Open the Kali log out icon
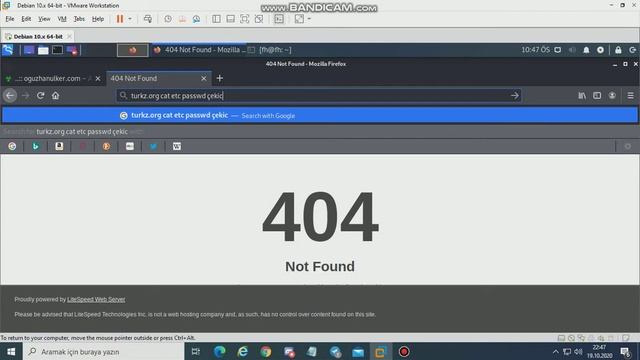The height and width of the screenshot is (360, 640). (x=633, y=50)
